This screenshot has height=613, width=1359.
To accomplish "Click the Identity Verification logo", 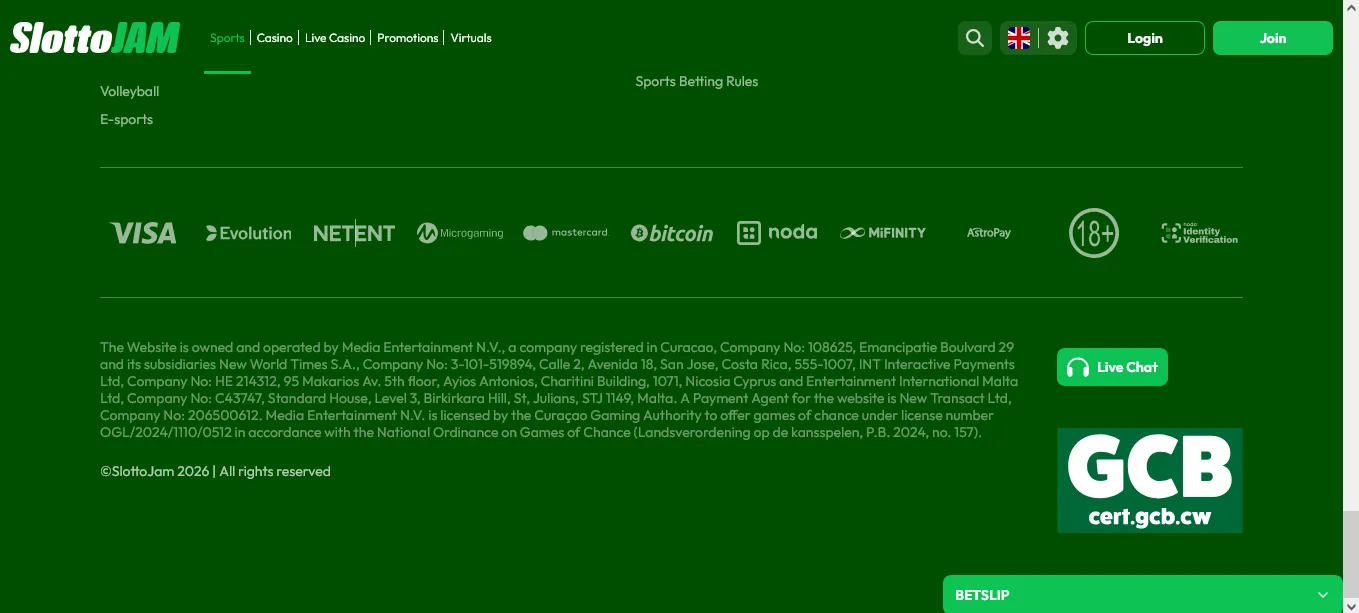I will [1199, 233].
